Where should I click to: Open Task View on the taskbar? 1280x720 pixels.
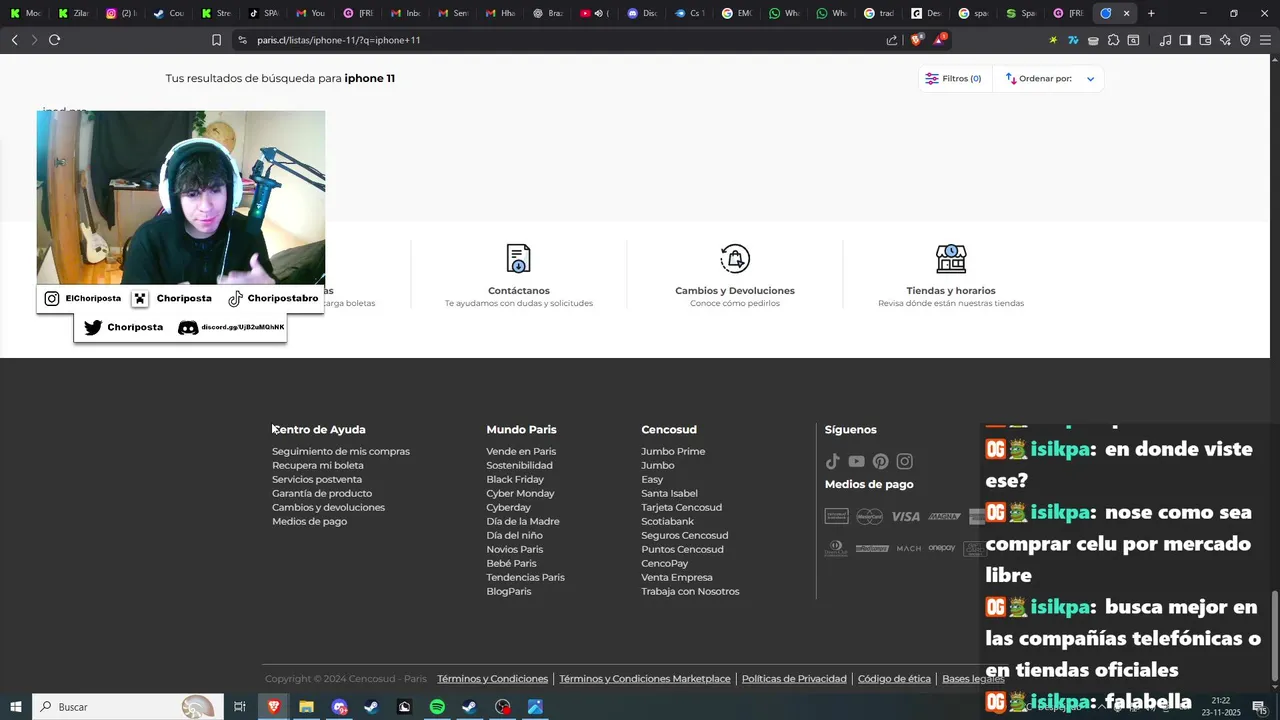[x=240, y=707]
